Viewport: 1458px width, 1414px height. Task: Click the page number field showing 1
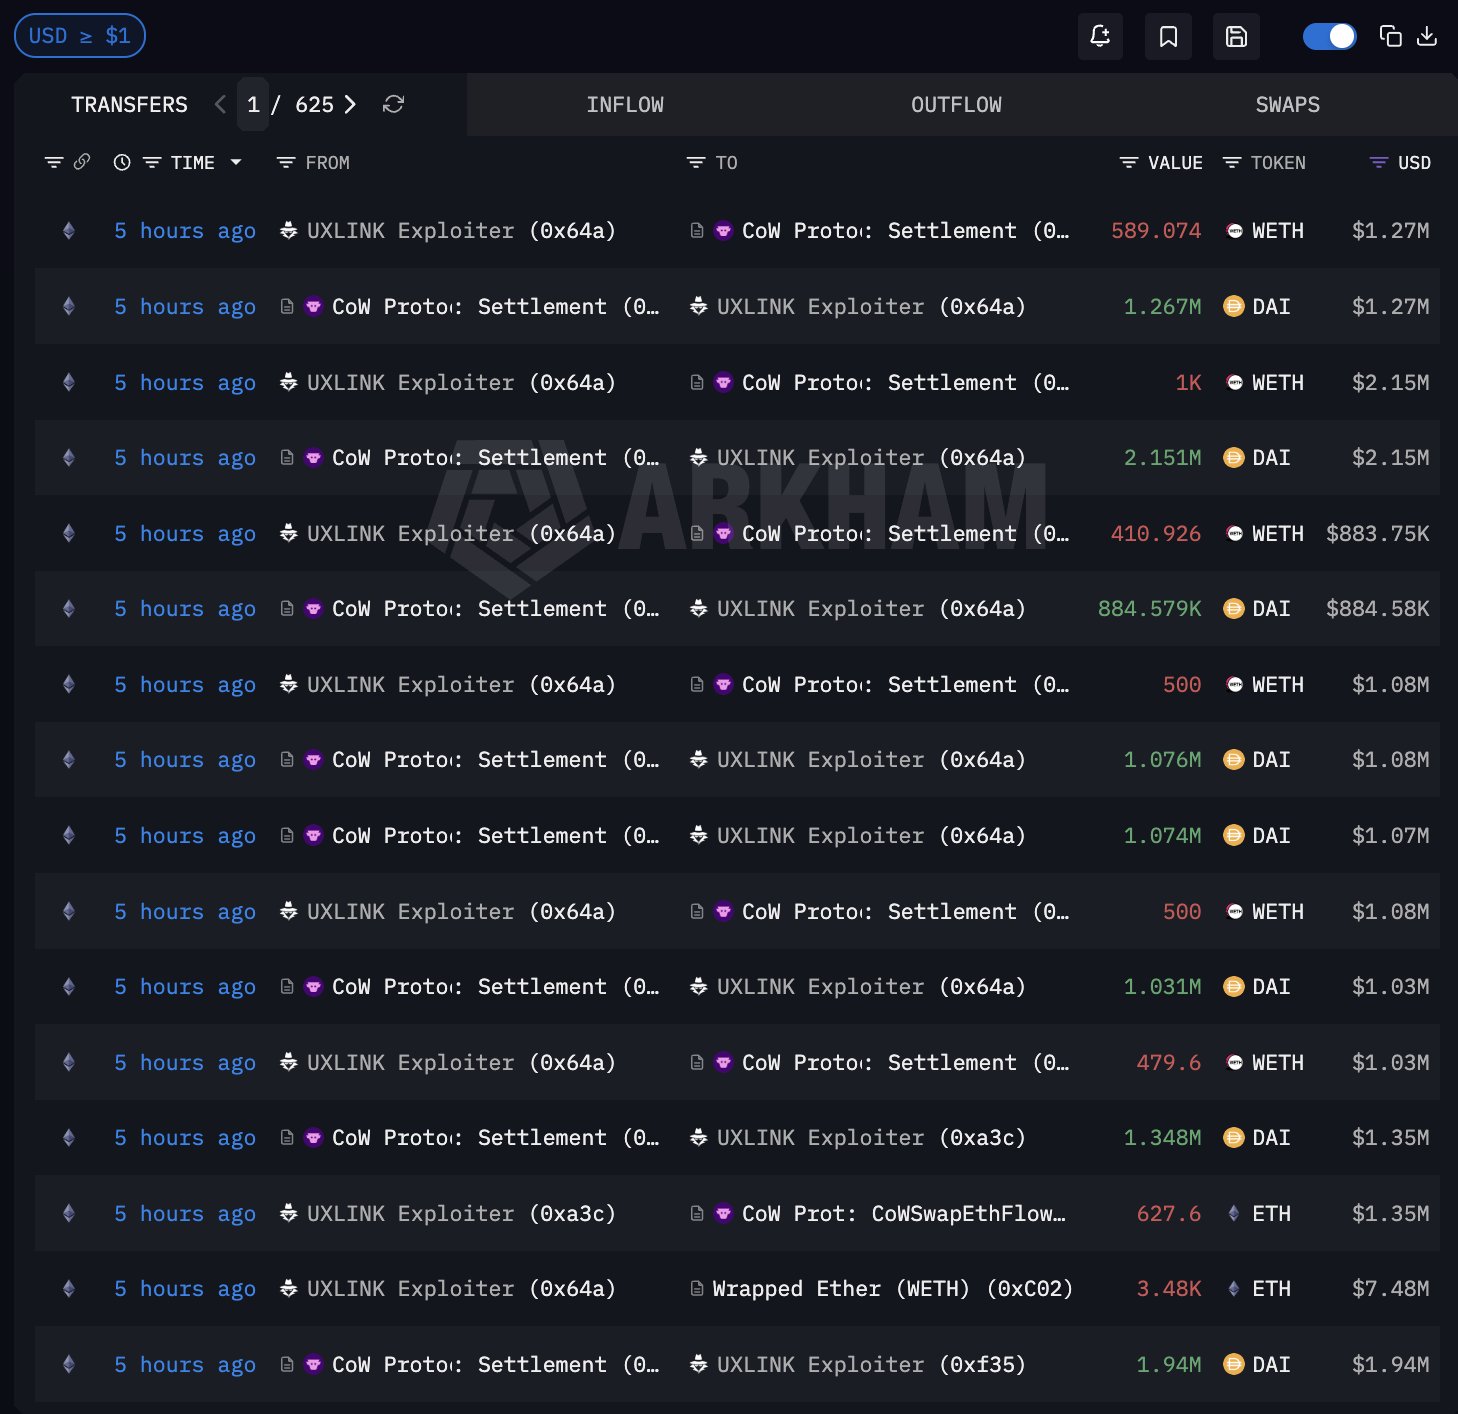click(253, 104)
